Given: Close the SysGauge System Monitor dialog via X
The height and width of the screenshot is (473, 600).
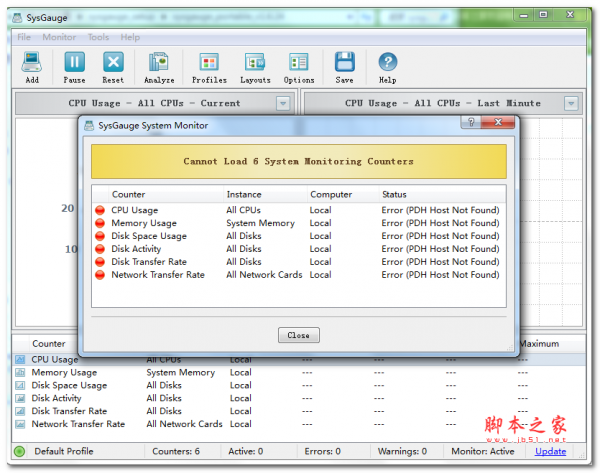Looking at the screenshot, I should click(x=498, y=122).
